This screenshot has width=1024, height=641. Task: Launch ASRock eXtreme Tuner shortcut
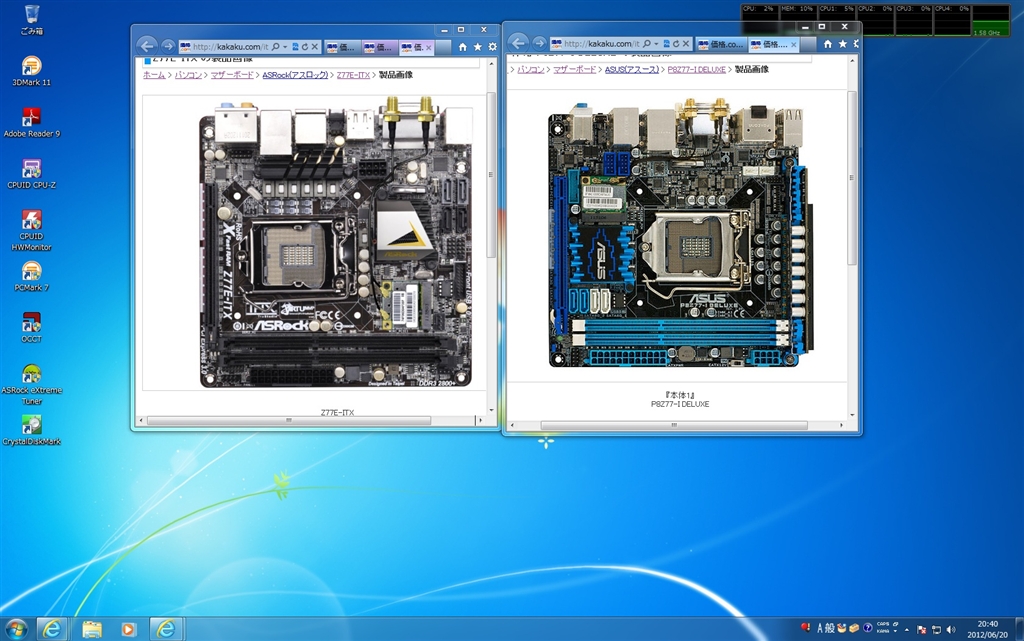(x=31, y=384)
